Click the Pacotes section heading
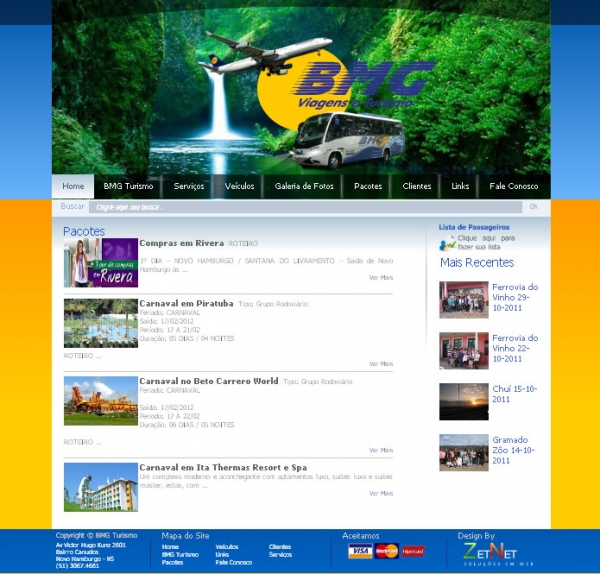Screen dimensions: 600x574 (84, 232)
